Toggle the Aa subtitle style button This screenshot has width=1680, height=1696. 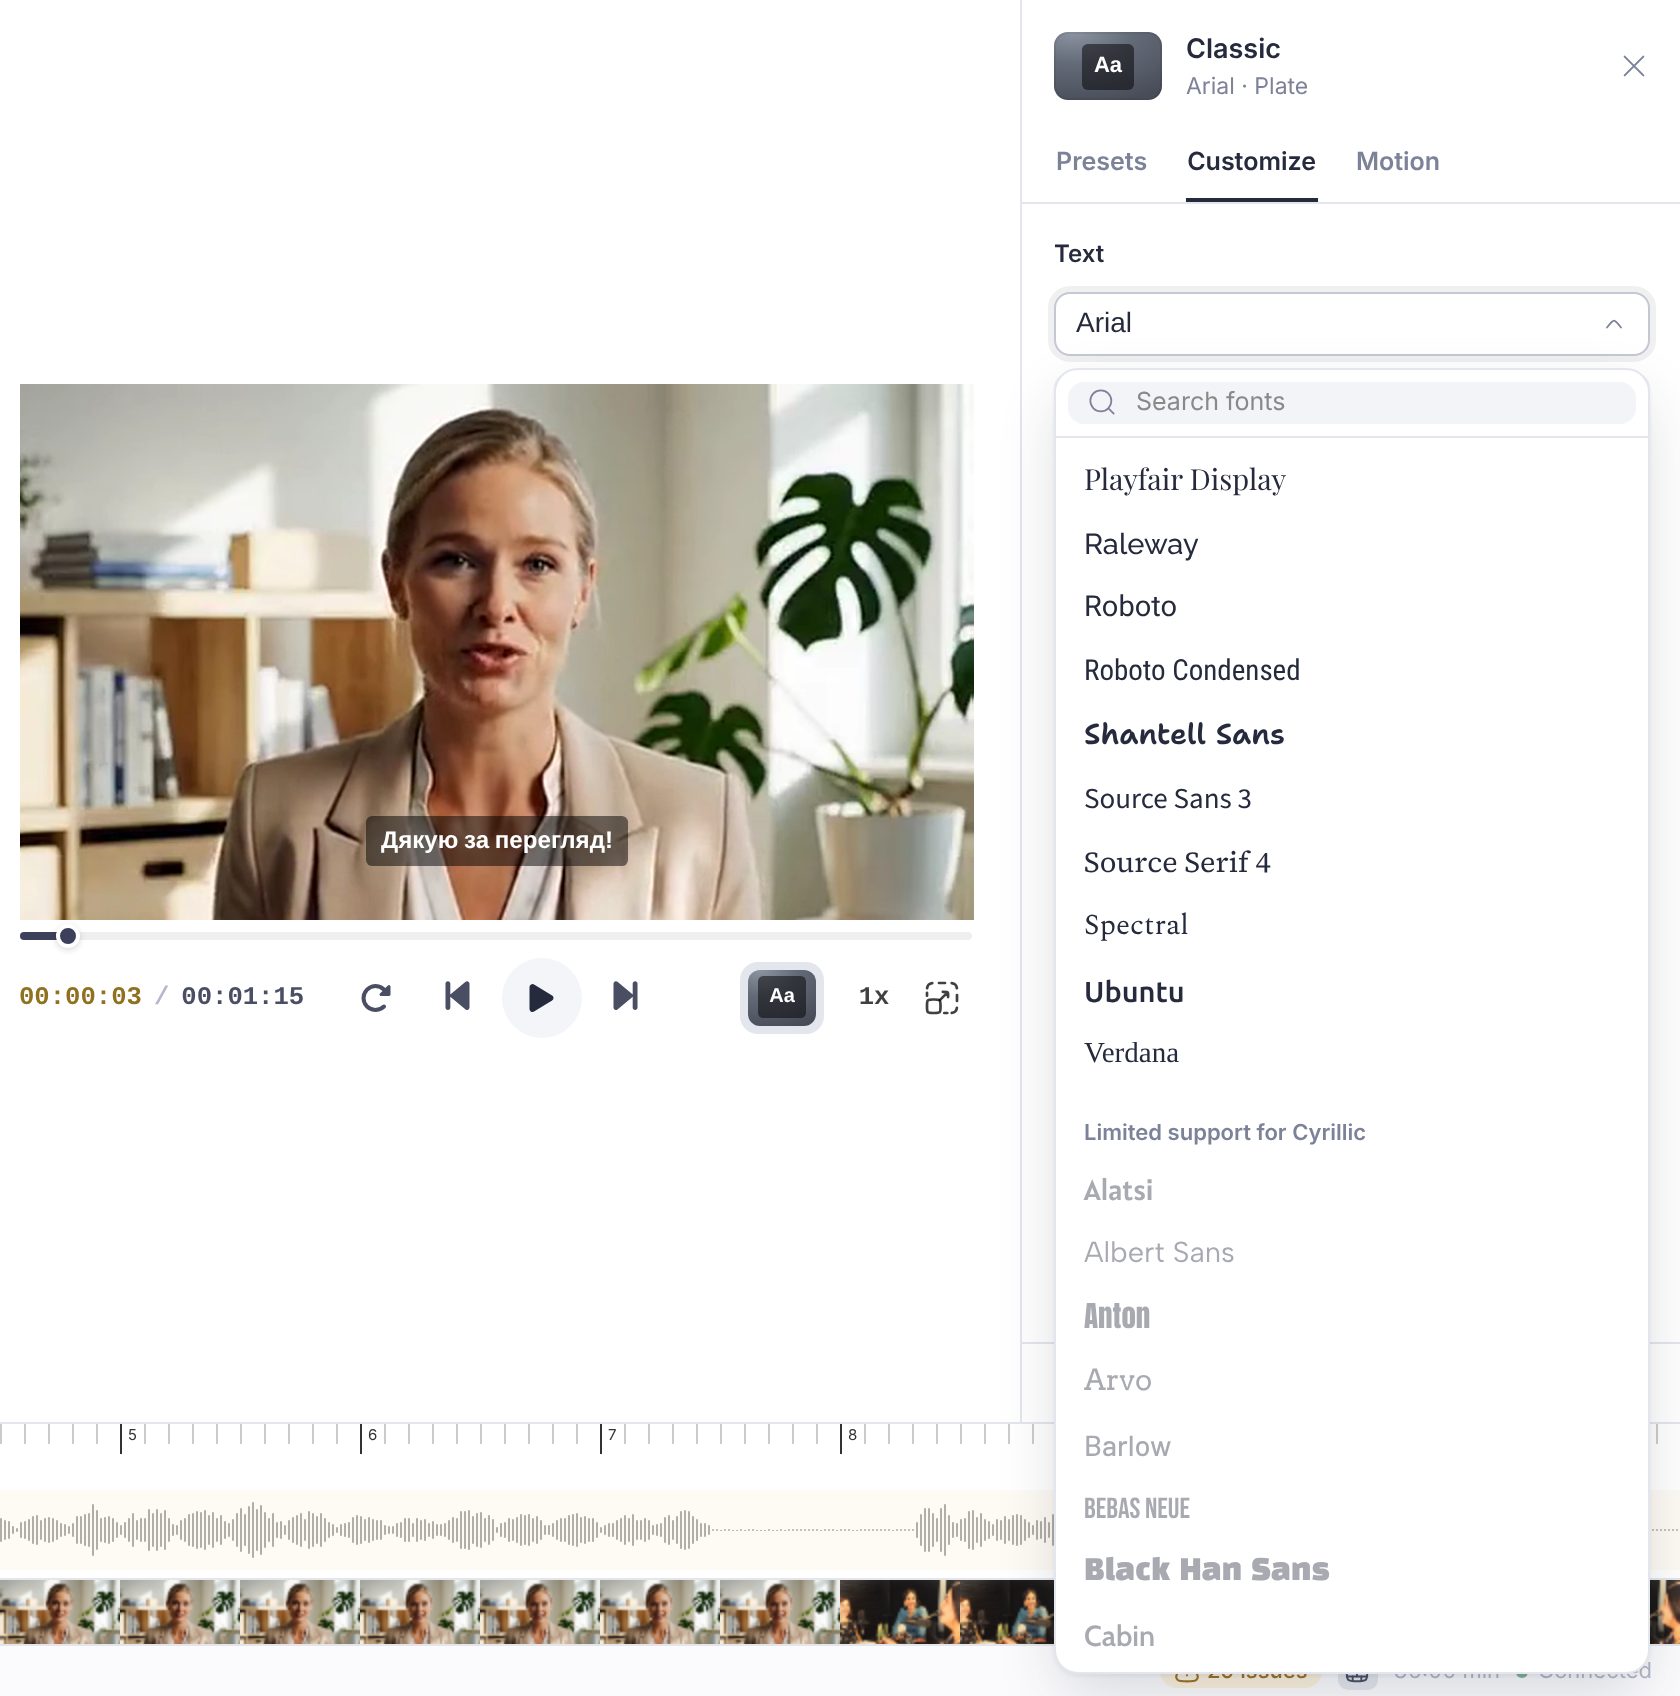tap(782, 997)
